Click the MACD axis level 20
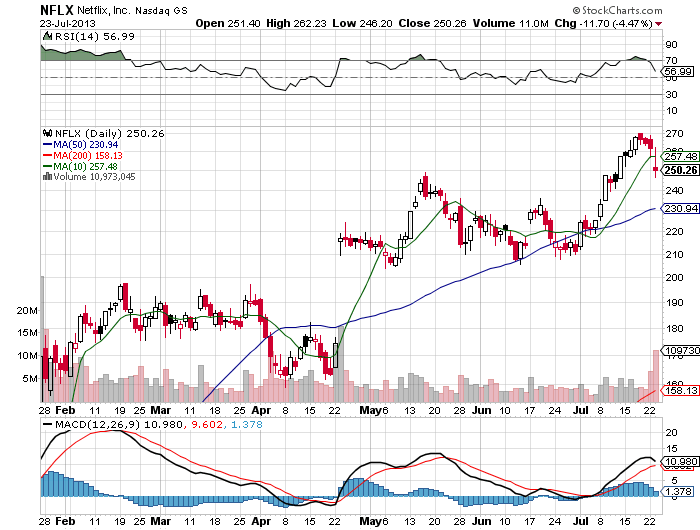 click(671, 432)
